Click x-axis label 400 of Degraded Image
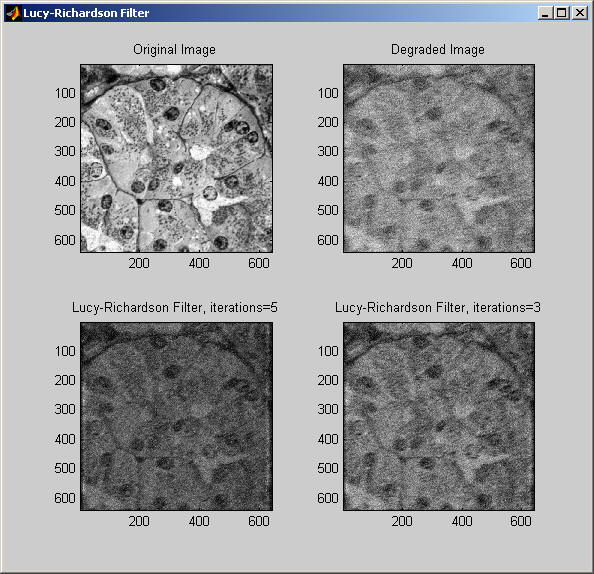This screenshot has height=574, width=594. [462, 263]
